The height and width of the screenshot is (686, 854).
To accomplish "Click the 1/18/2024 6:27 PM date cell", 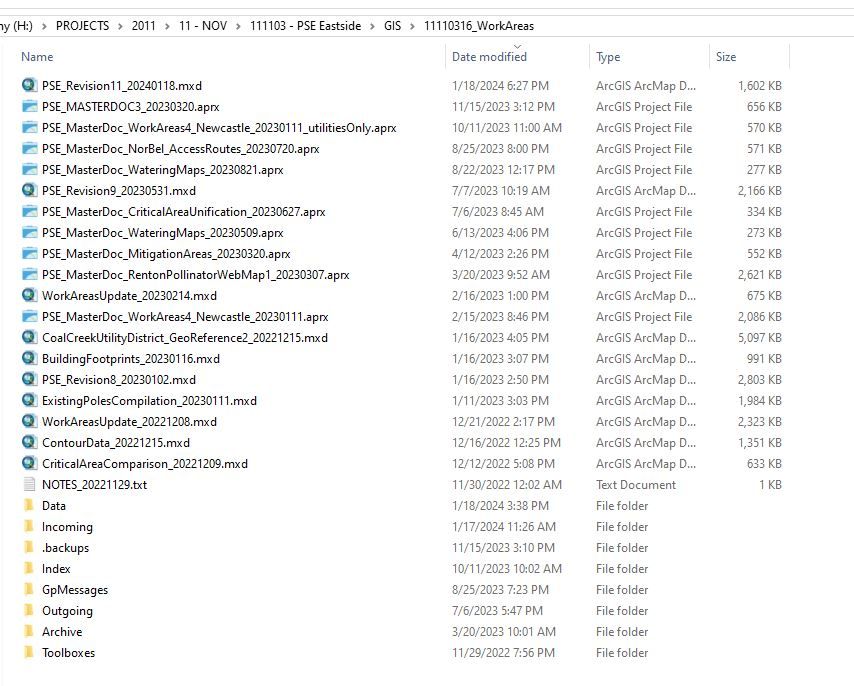I will tap(500, 85).
